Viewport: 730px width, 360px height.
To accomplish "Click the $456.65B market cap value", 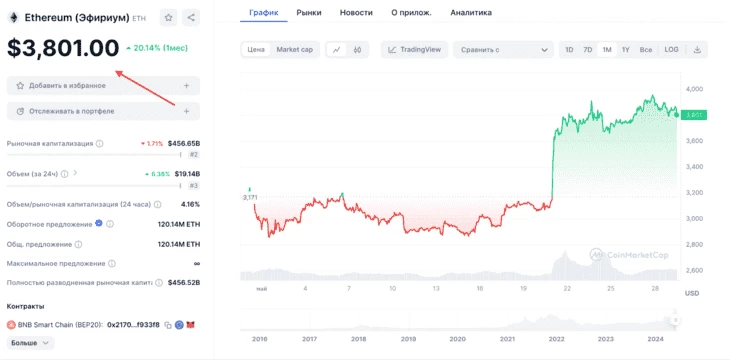I will pyautogui.click(x=184, y=143).
